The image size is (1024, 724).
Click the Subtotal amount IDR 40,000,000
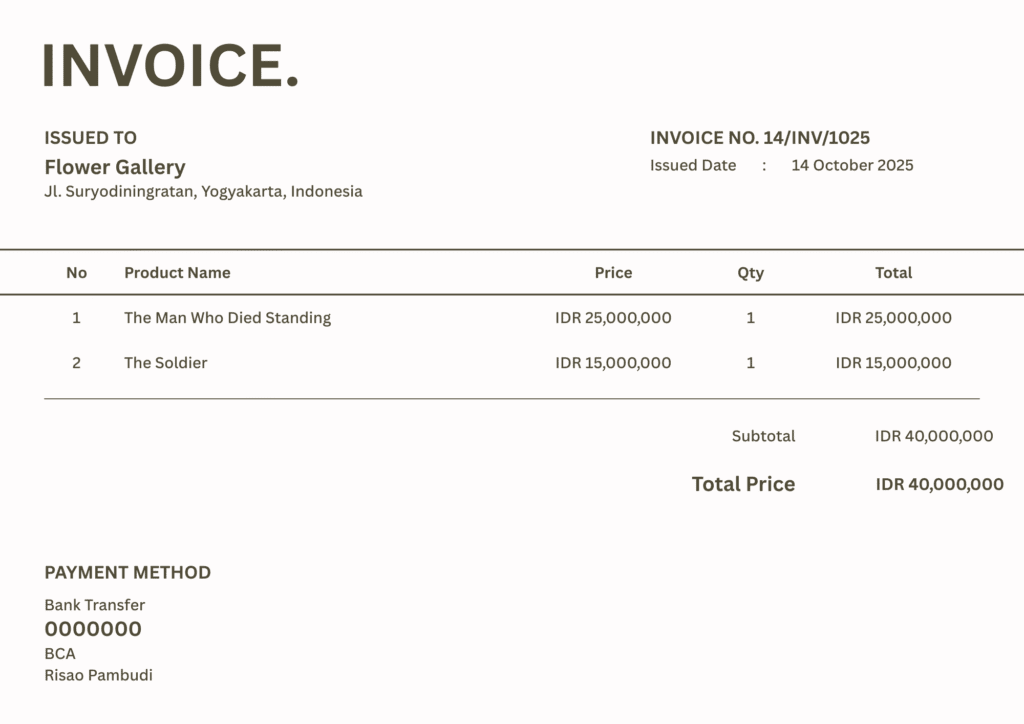(934, 436)
